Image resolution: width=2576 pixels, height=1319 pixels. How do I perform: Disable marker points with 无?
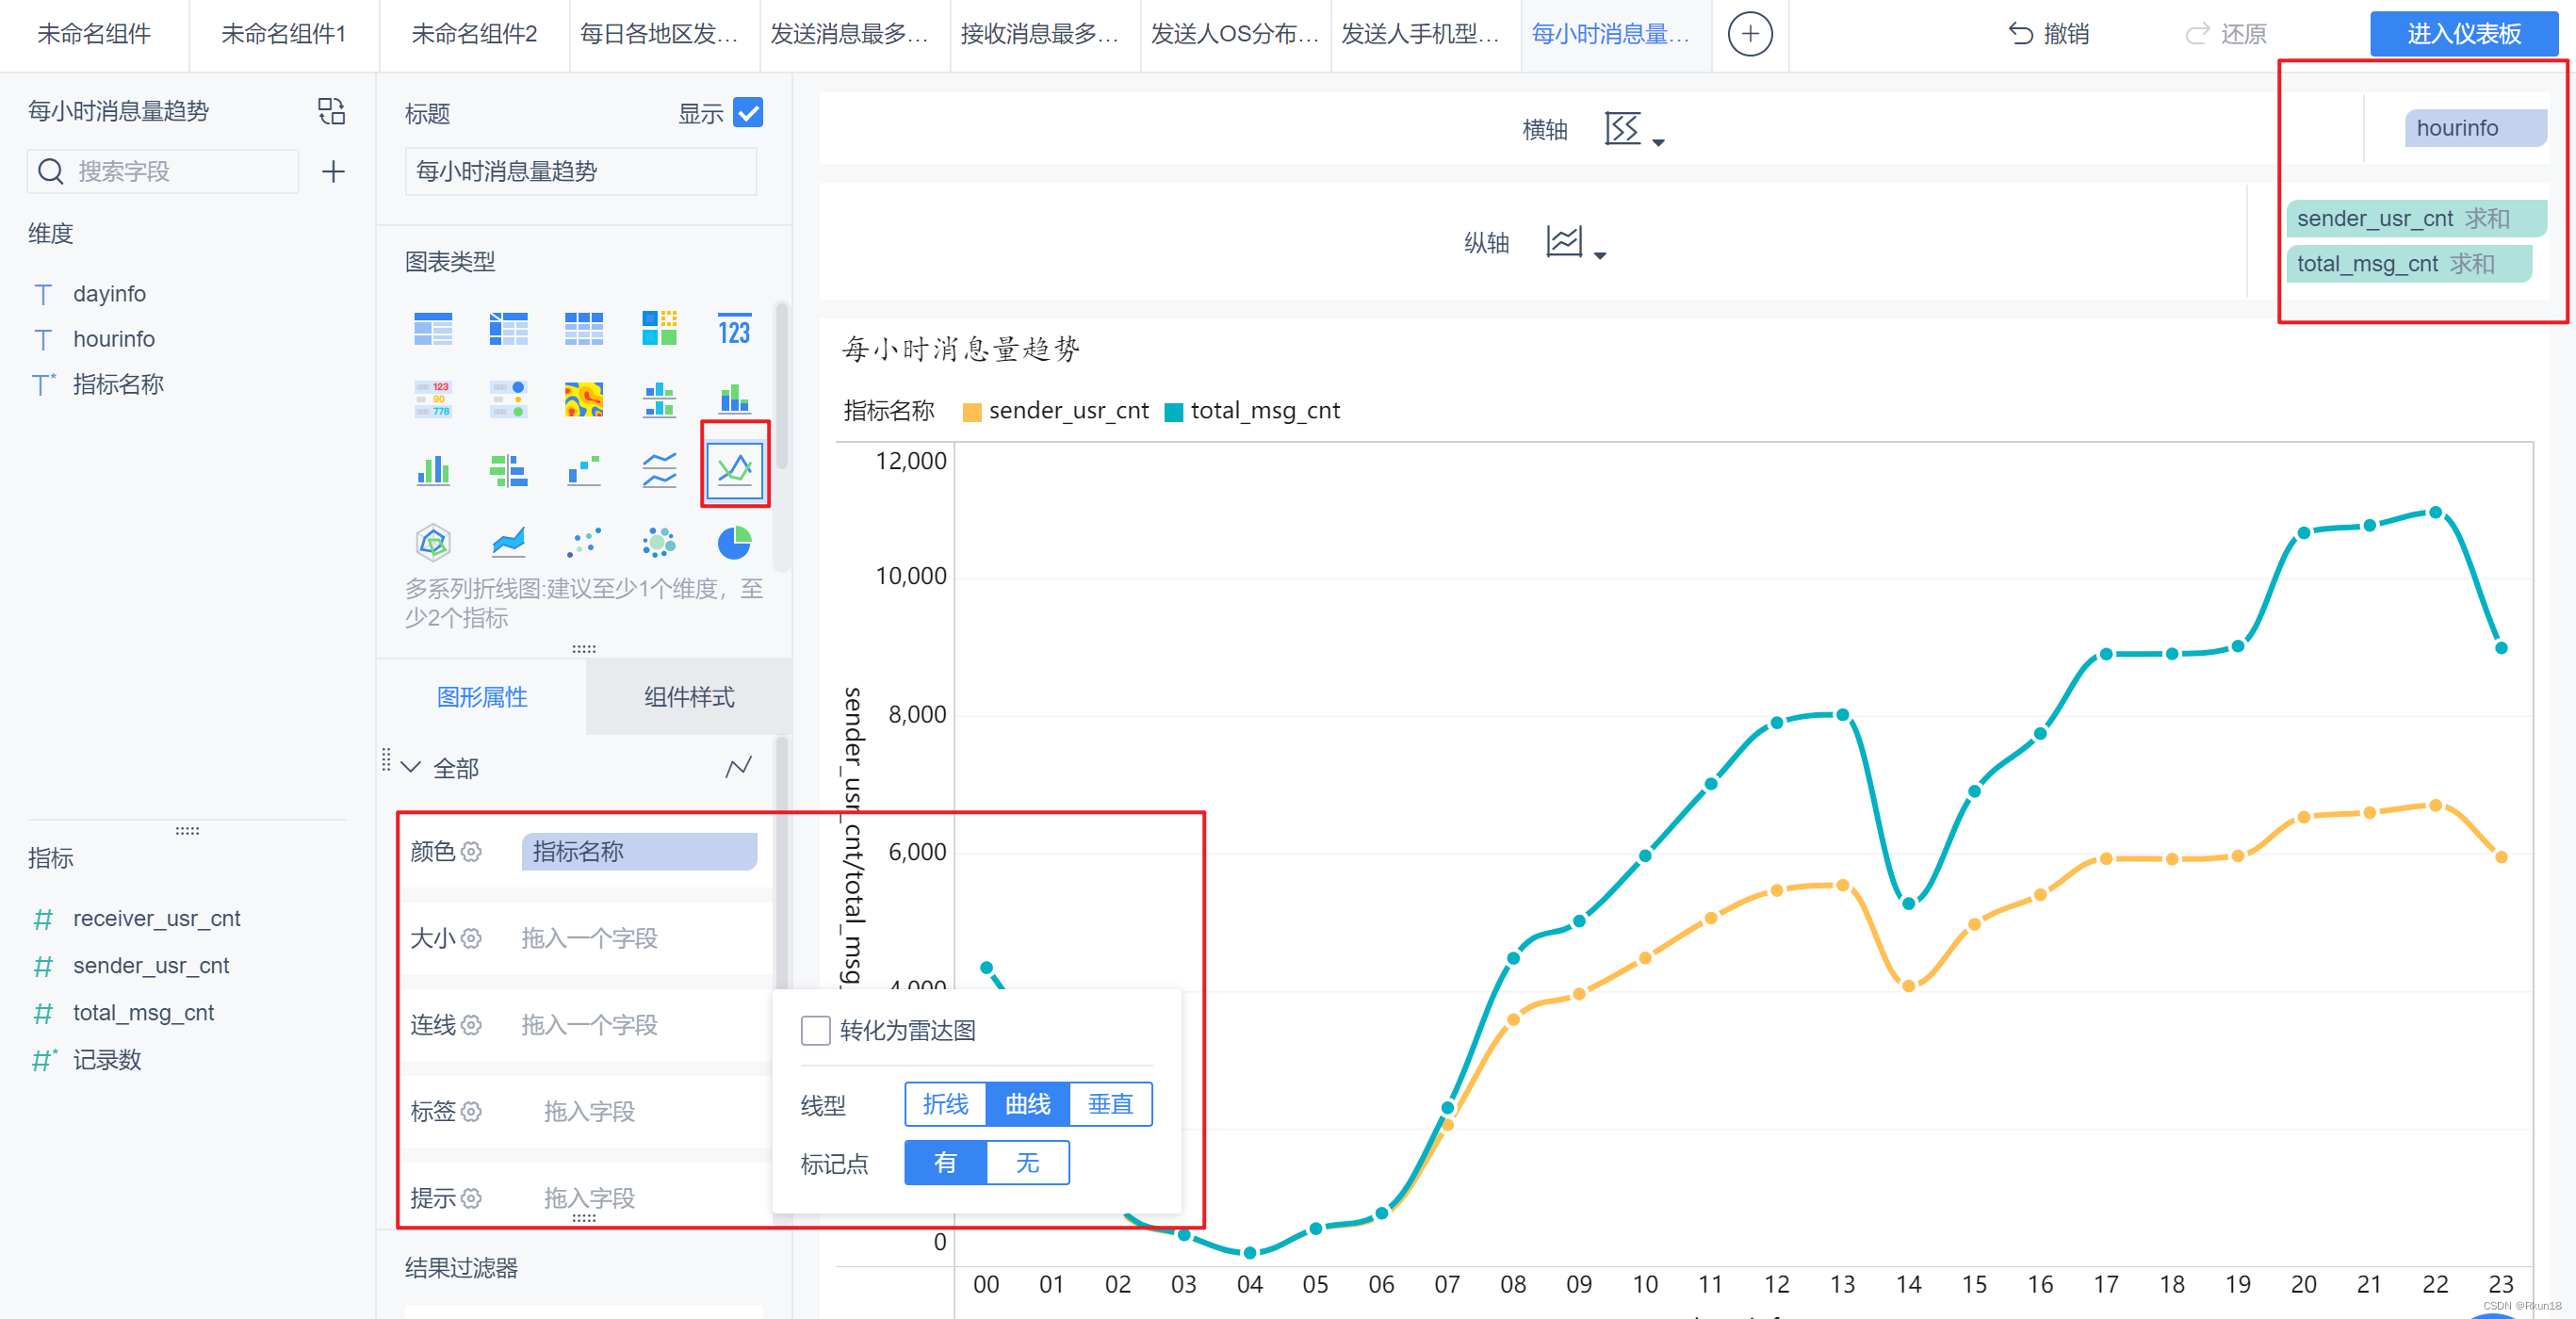tap(1027, 1163)
